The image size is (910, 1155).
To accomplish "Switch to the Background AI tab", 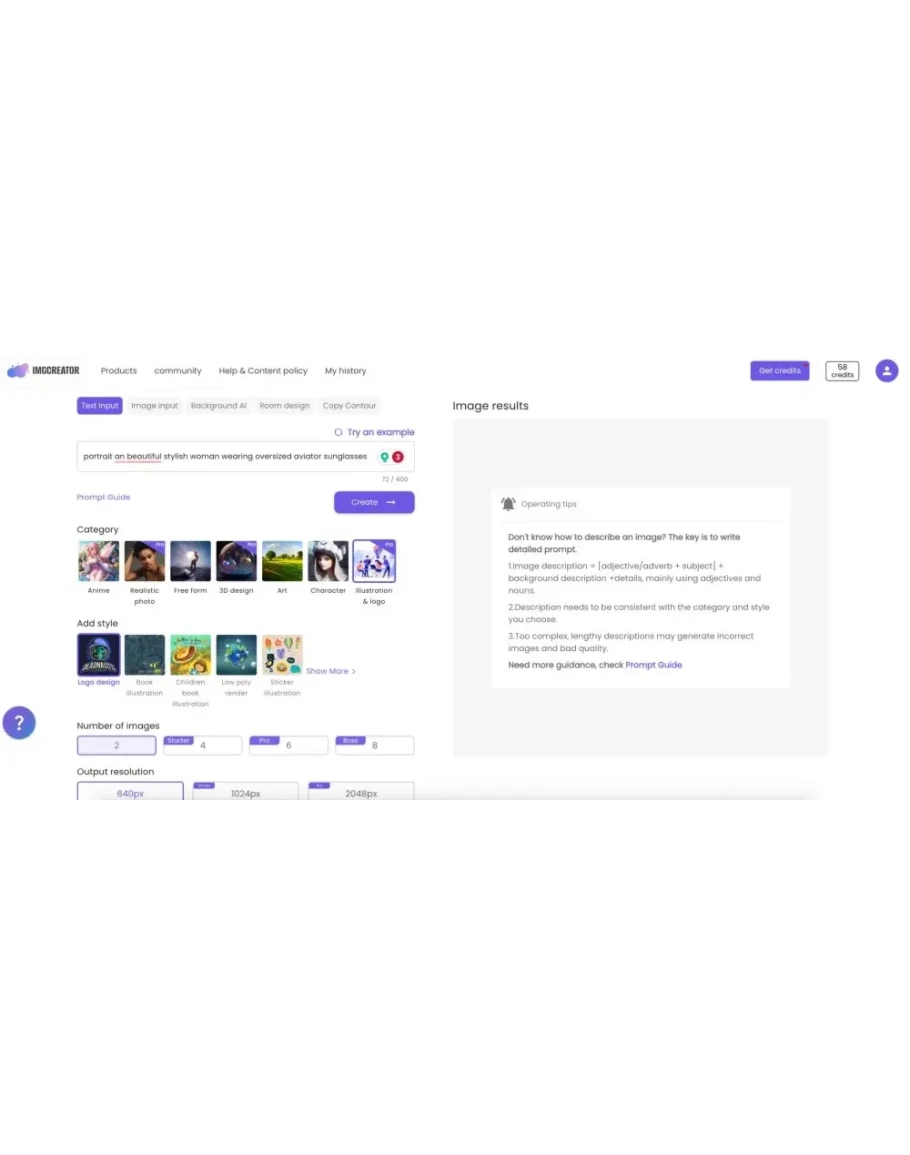I will [218, 406].
